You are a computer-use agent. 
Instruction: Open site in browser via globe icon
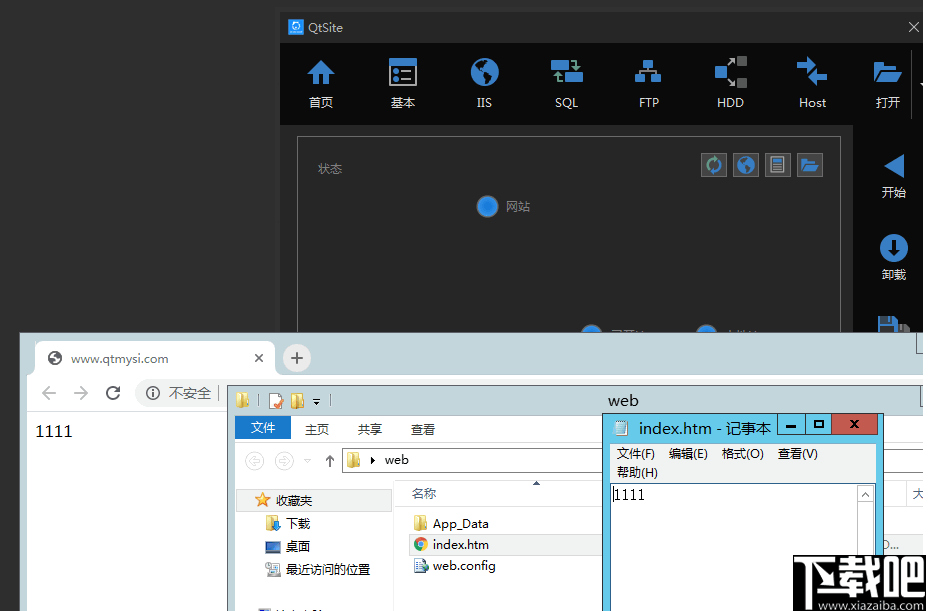(745, 164)
